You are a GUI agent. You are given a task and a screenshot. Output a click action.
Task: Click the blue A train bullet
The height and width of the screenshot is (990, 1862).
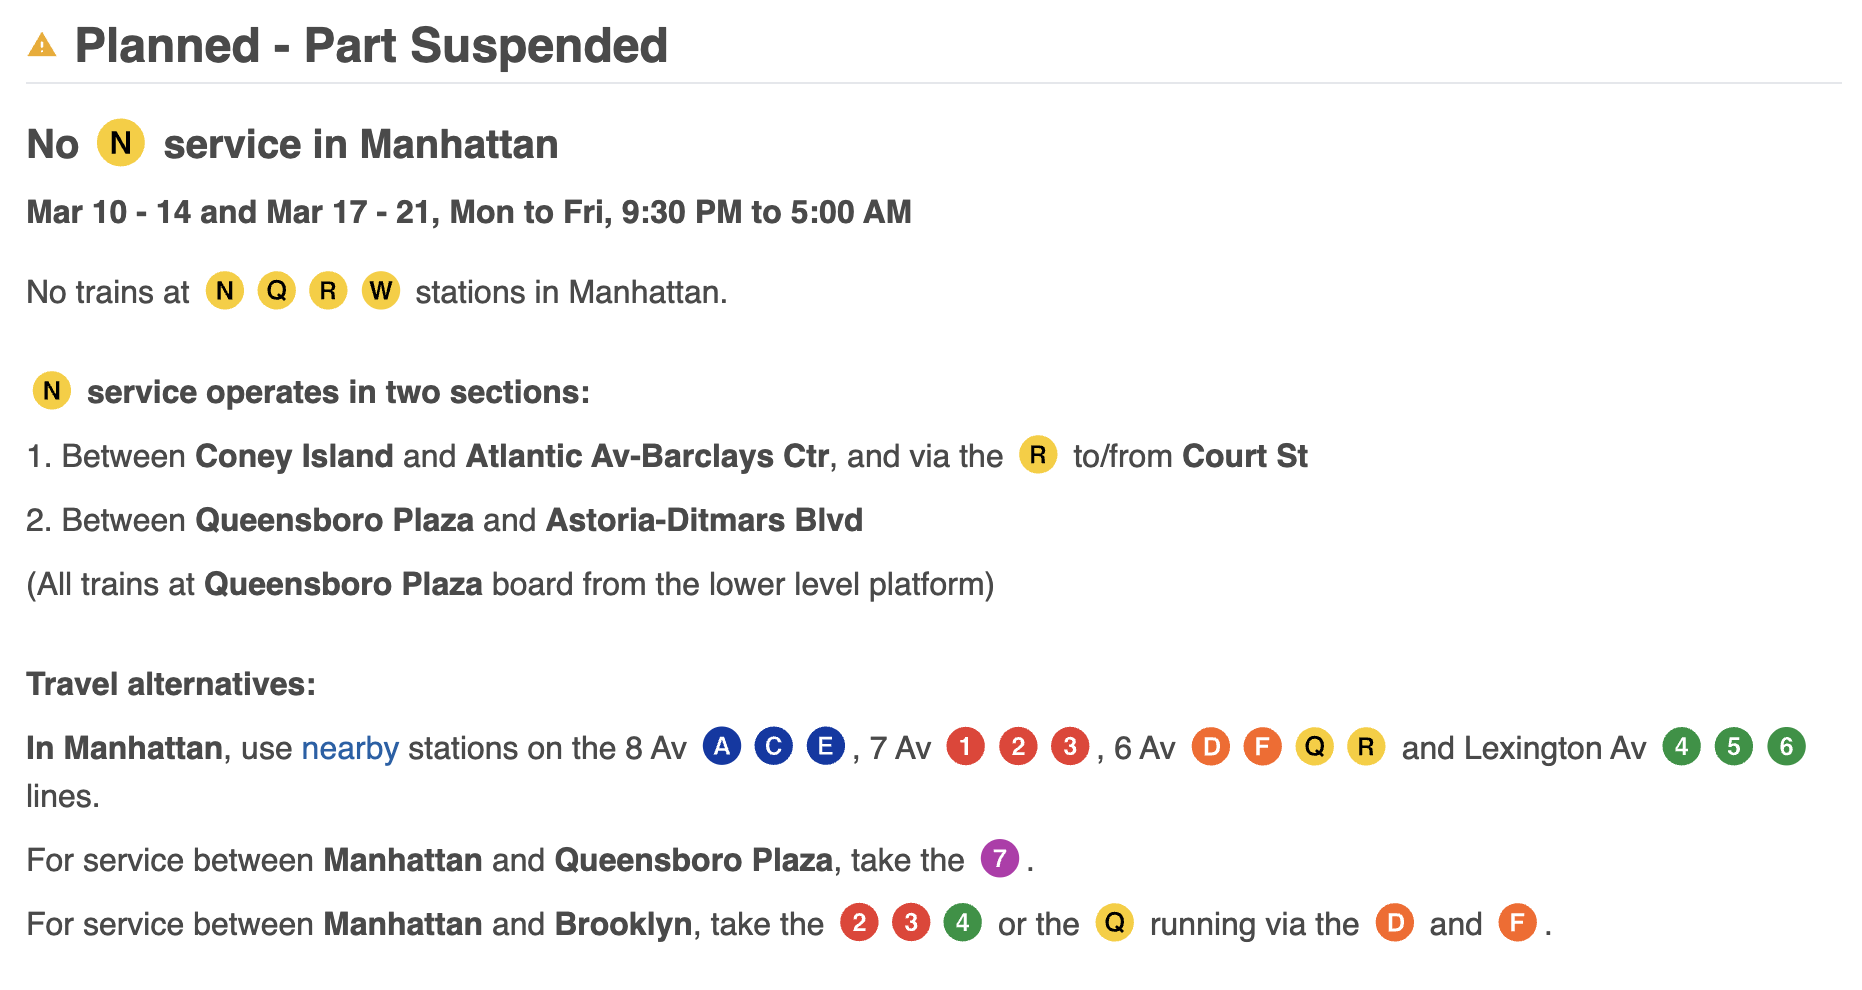(722, 746)
